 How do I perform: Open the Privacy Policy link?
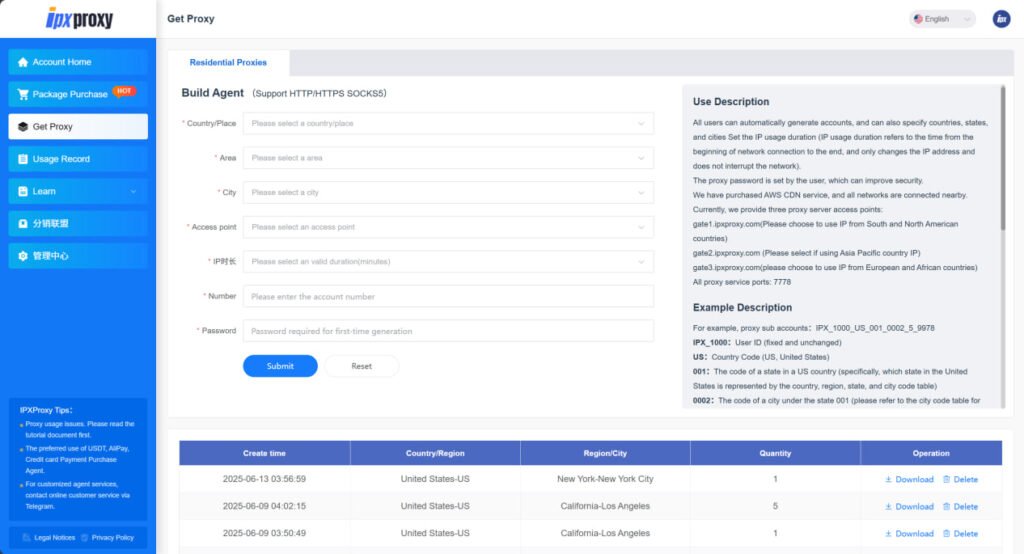[112, 537]
